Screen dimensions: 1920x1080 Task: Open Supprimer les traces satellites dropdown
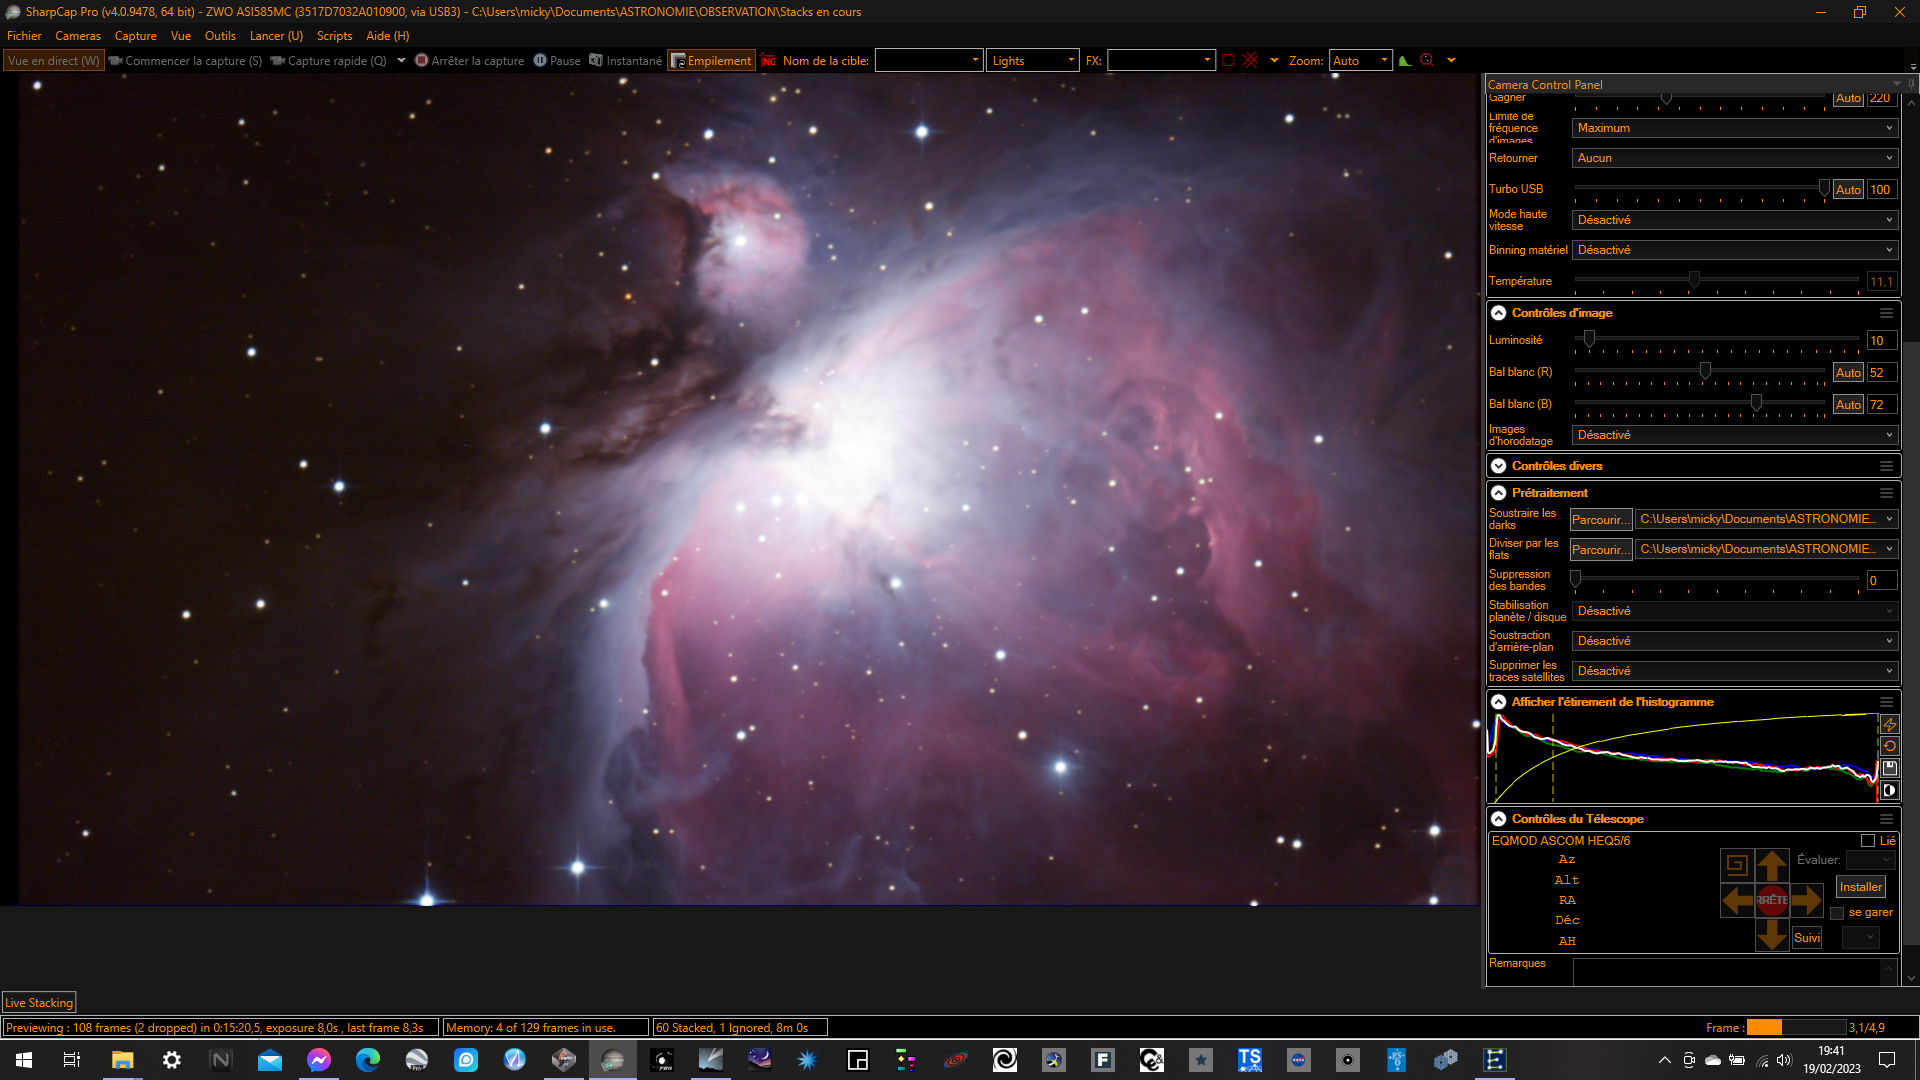coord(1735,671)
